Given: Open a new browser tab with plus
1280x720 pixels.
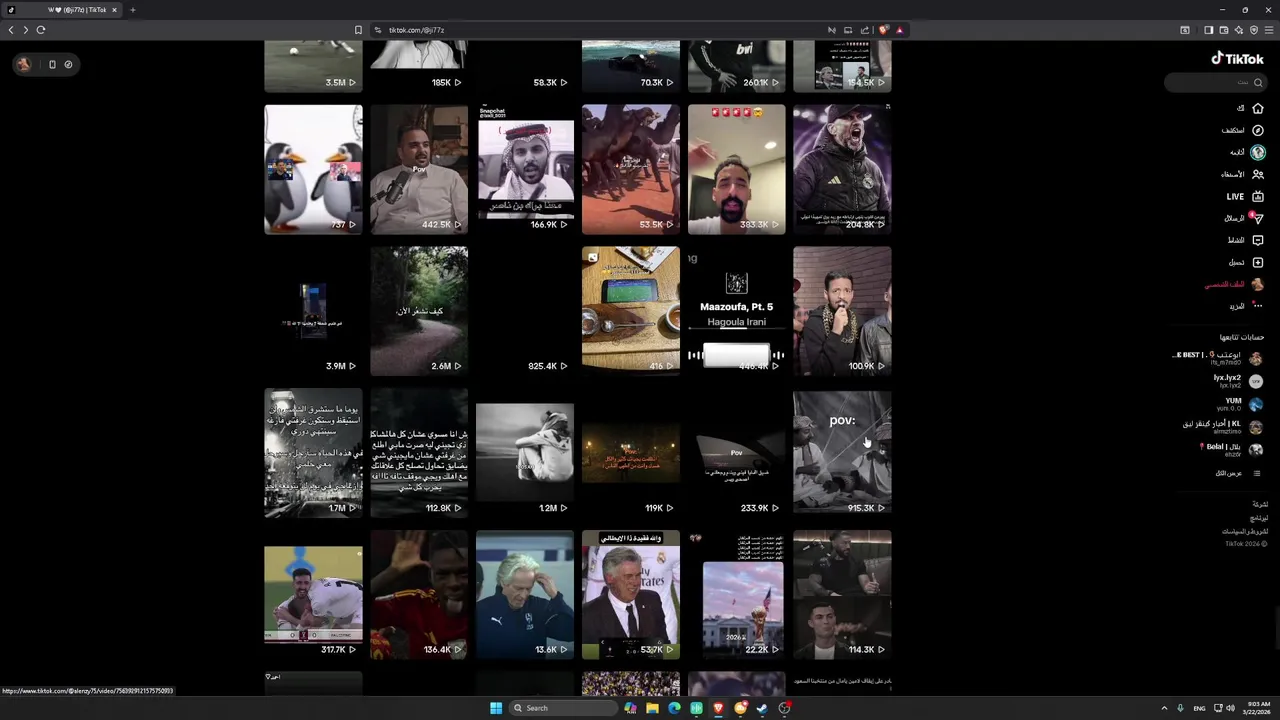Looking at the screenshot, I should click(x=132, y=10).
